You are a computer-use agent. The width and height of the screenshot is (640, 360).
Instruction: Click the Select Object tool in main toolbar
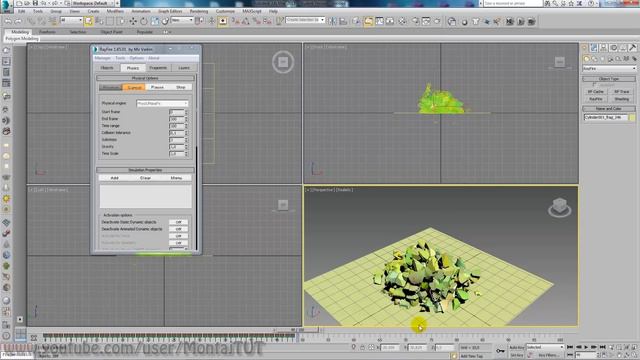pyautogui.click(x=89, y=21)
